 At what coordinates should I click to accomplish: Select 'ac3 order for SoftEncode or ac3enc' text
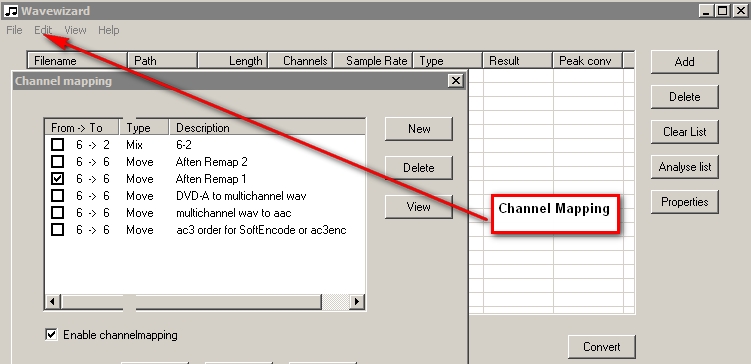(x=261, y=230)
